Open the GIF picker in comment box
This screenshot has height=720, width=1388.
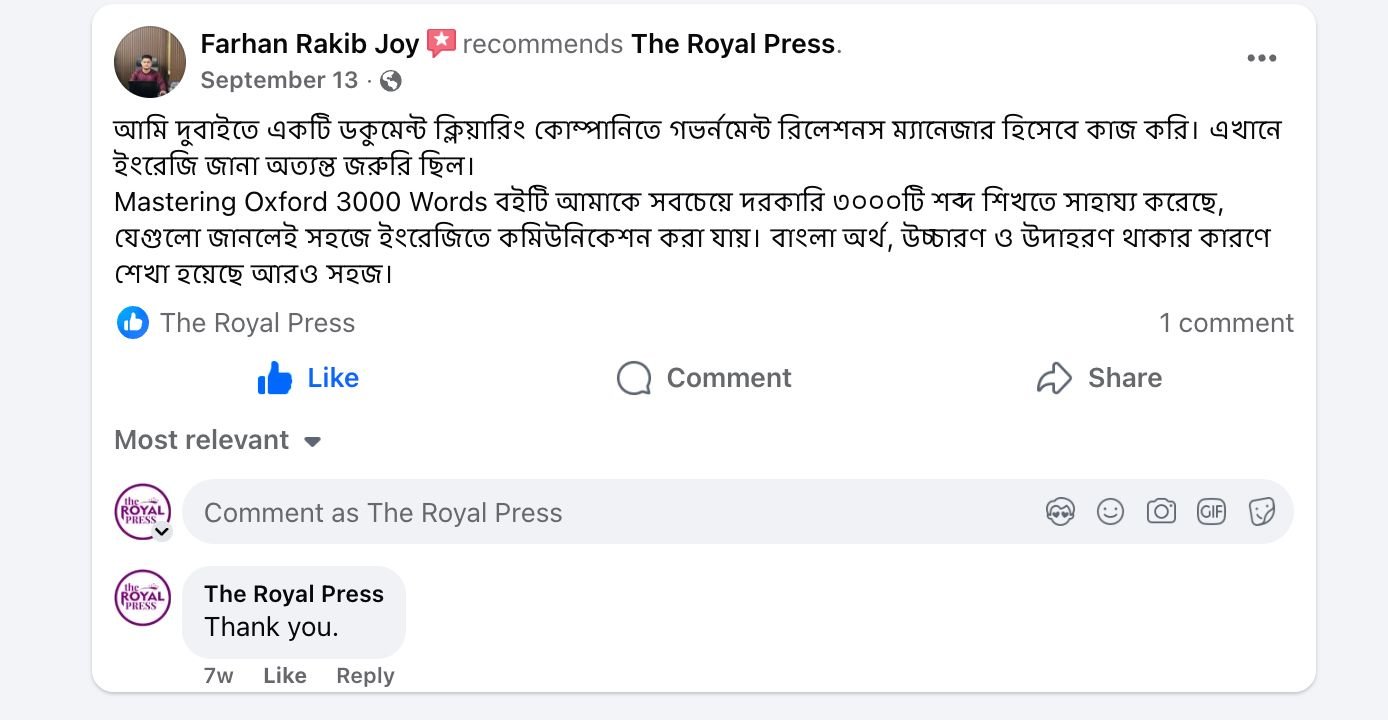[1211, 512]
